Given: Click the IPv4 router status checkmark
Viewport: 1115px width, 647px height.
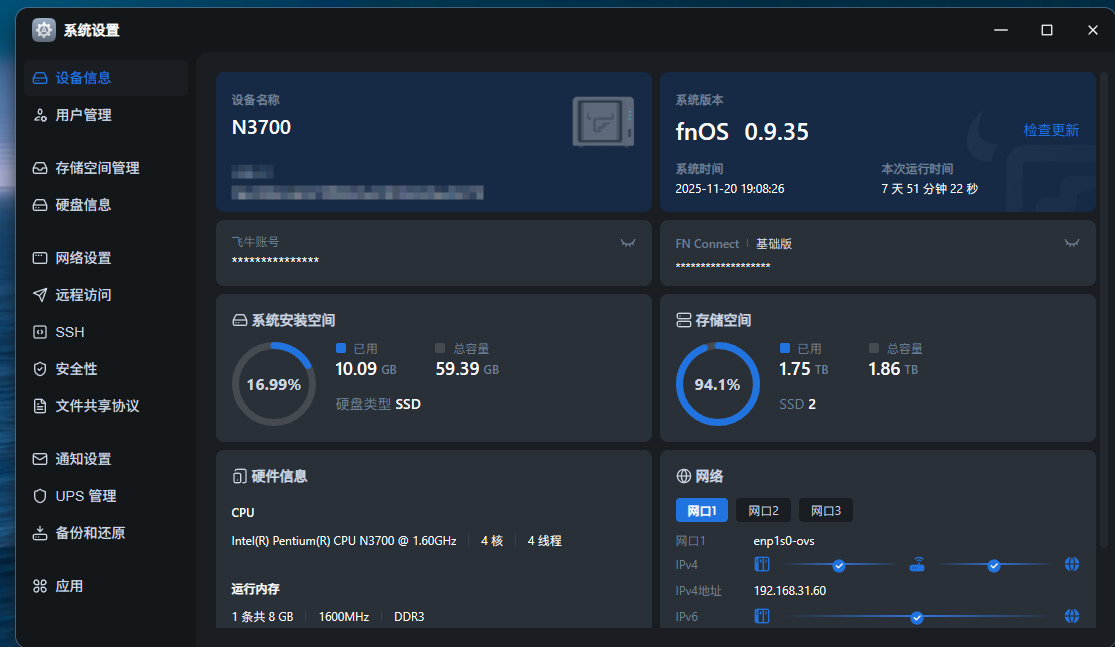Looking at the screenshot, I should [839, 565].
